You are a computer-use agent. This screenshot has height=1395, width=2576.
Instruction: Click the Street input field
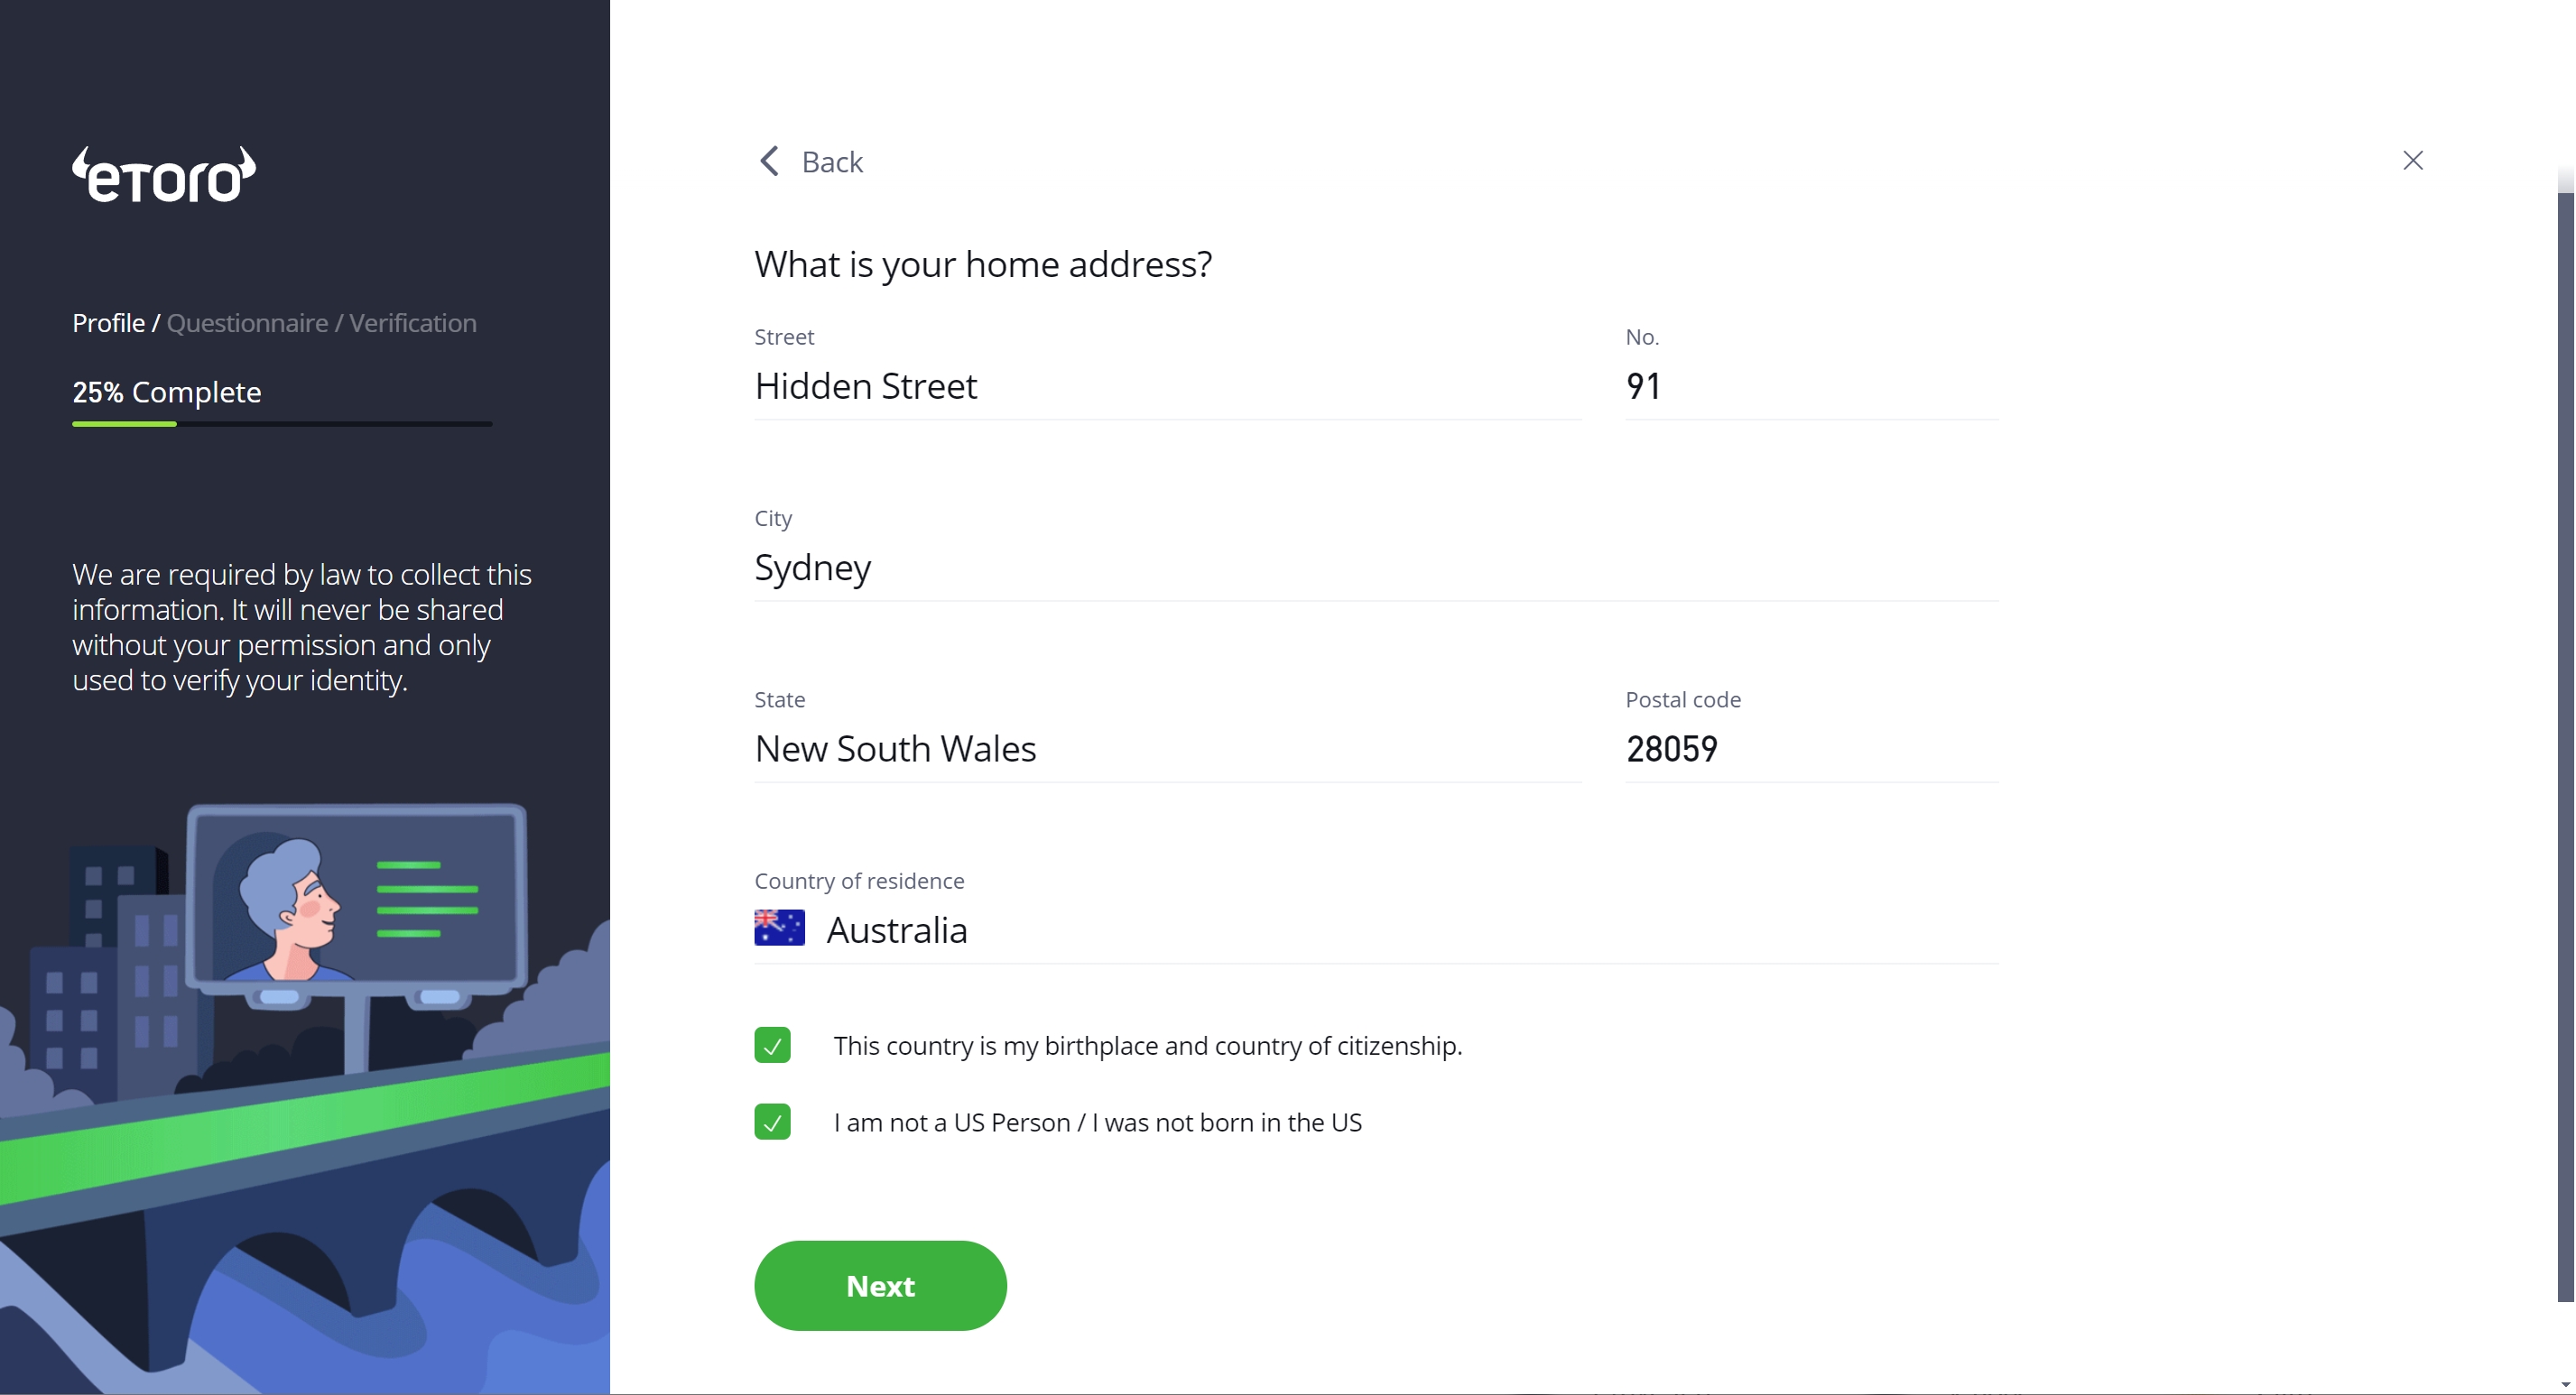1166,386
